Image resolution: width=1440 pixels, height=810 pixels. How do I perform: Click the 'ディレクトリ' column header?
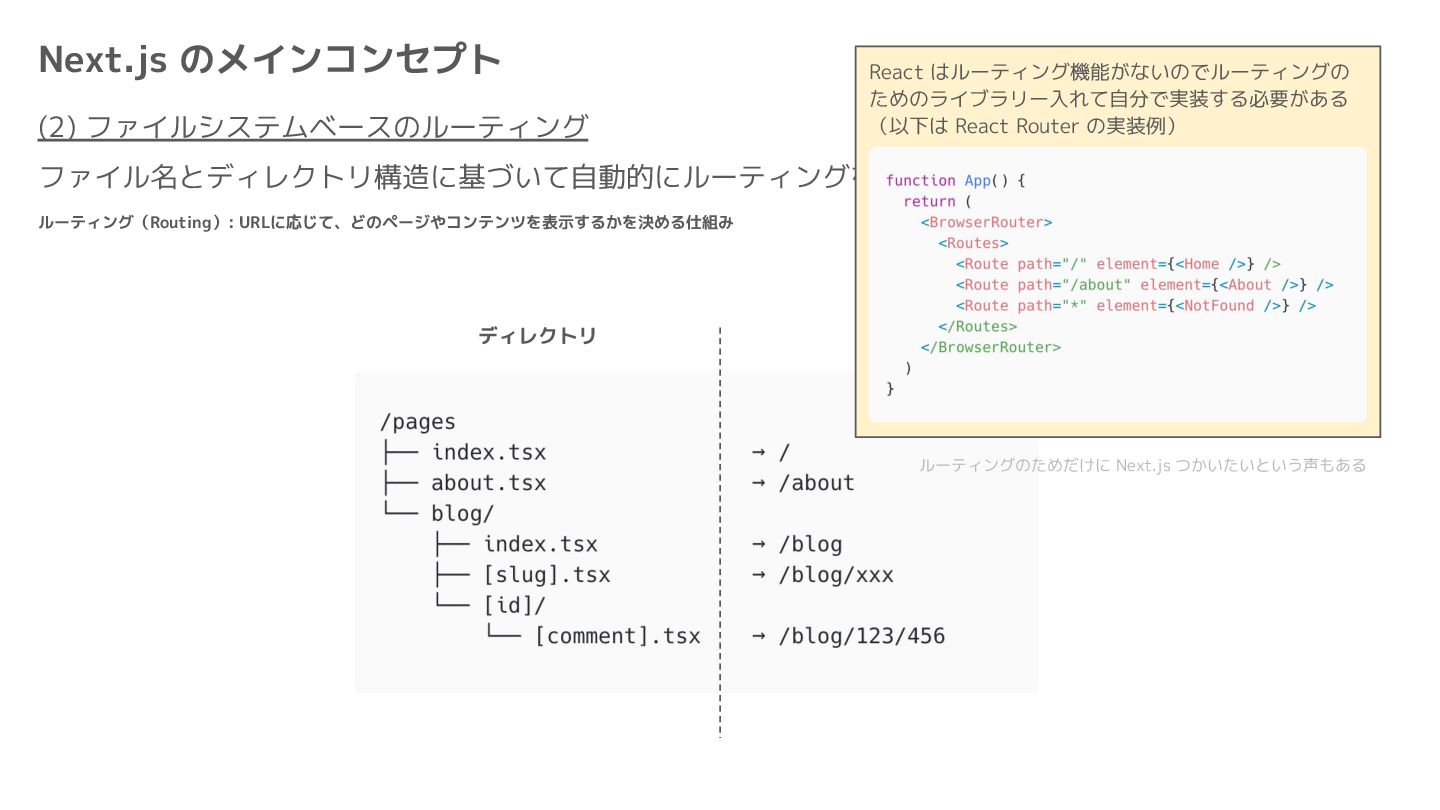537,336
